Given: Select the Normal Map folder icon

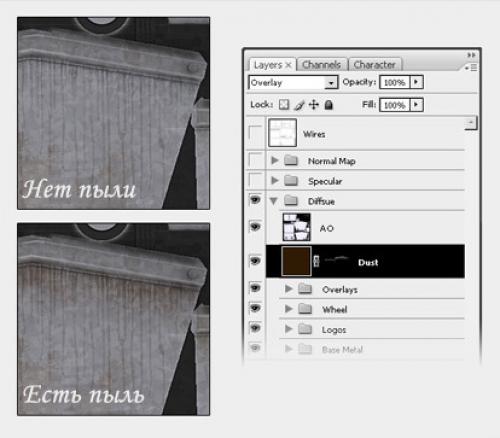Looking at the screenshot, I should 291,161.
